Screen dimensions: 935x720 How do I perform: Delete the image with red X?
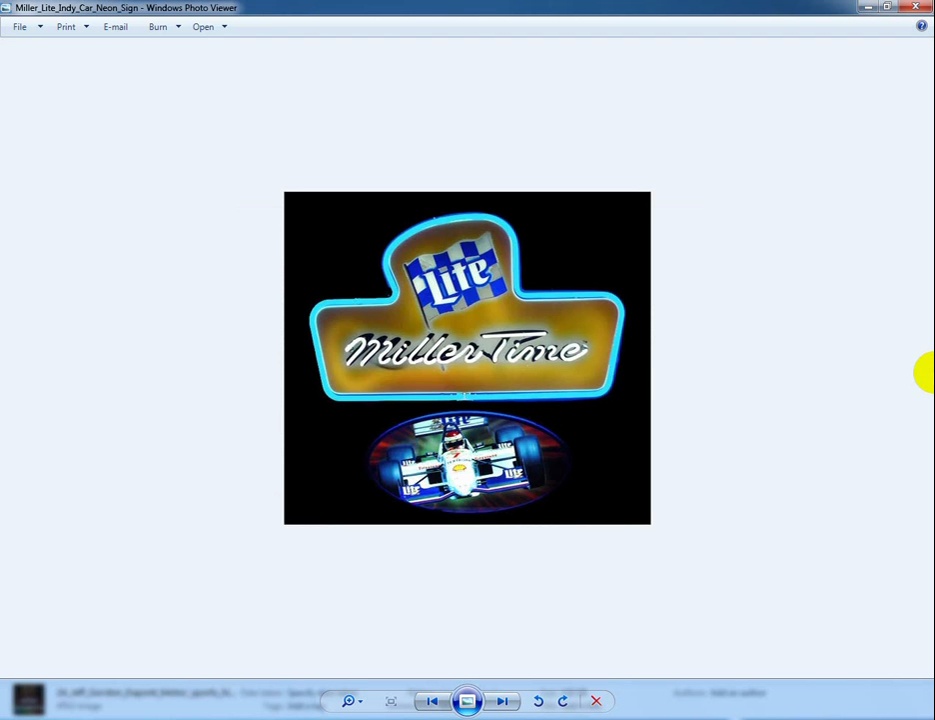(596, 701)
